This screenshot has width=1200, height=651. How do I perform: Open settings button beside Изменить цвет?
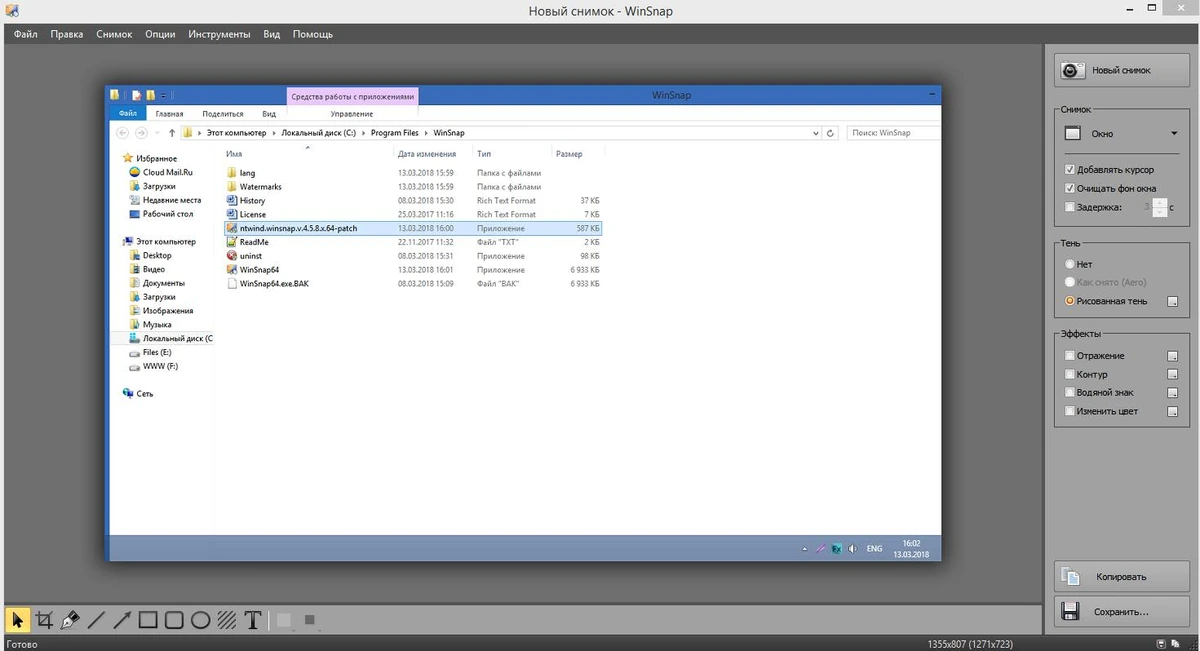[x=1173, y=411]
